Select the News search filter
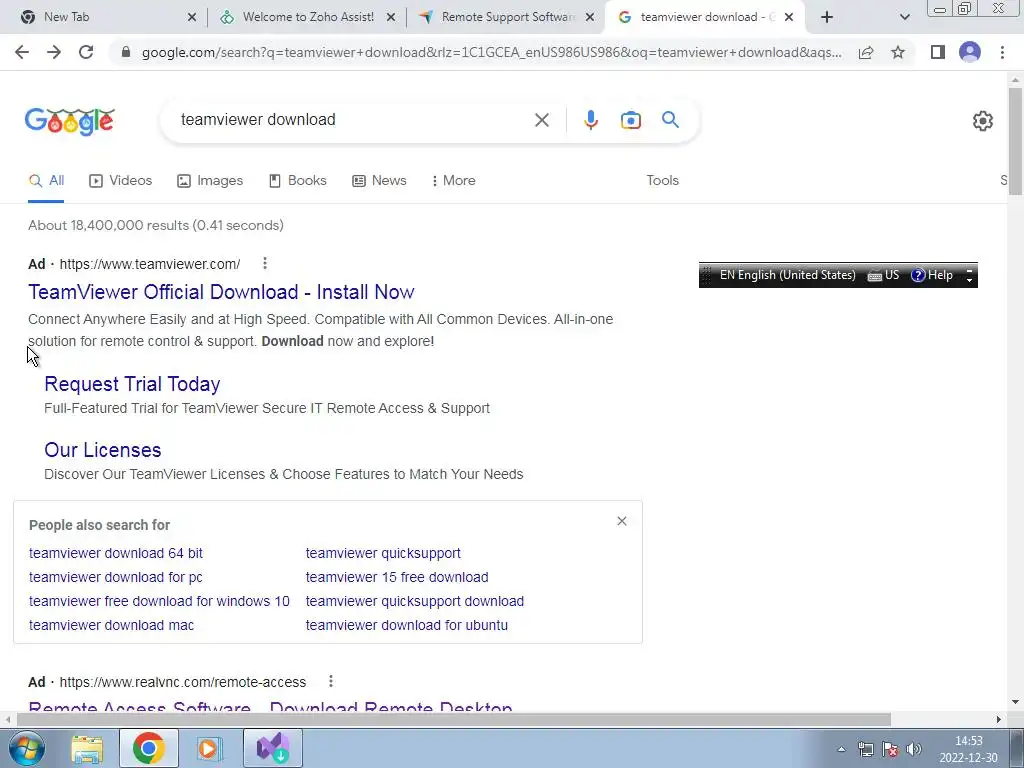The image size is (1024, 768). [379, 180]
